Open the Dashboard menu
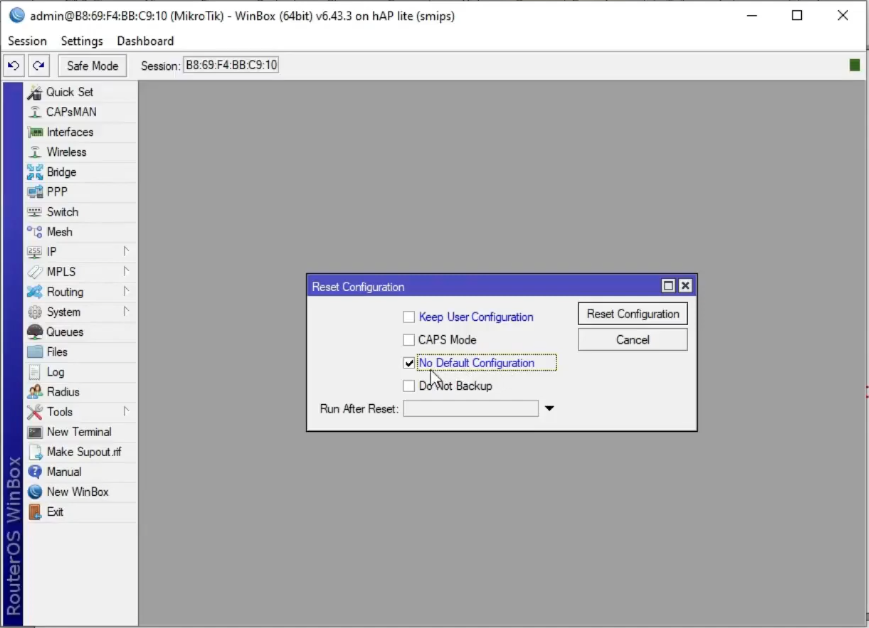Screen dimensions: 869x628 coord(145,41)
